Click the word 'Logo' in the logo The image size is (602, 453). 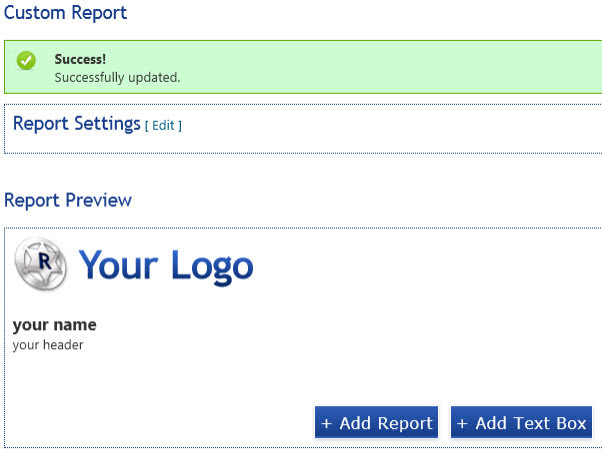click(211, 267)
